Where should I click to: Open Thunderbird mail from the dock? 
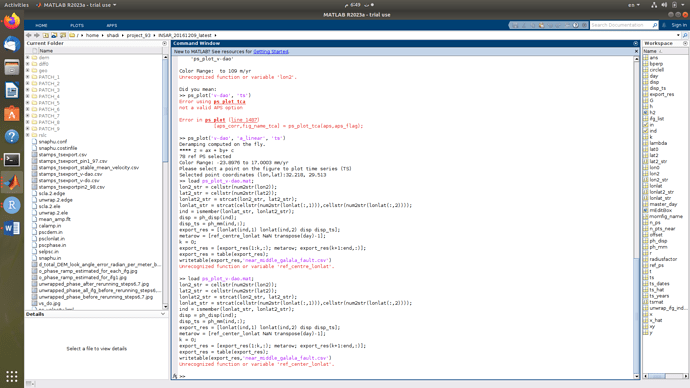click(x=12, y=44)
